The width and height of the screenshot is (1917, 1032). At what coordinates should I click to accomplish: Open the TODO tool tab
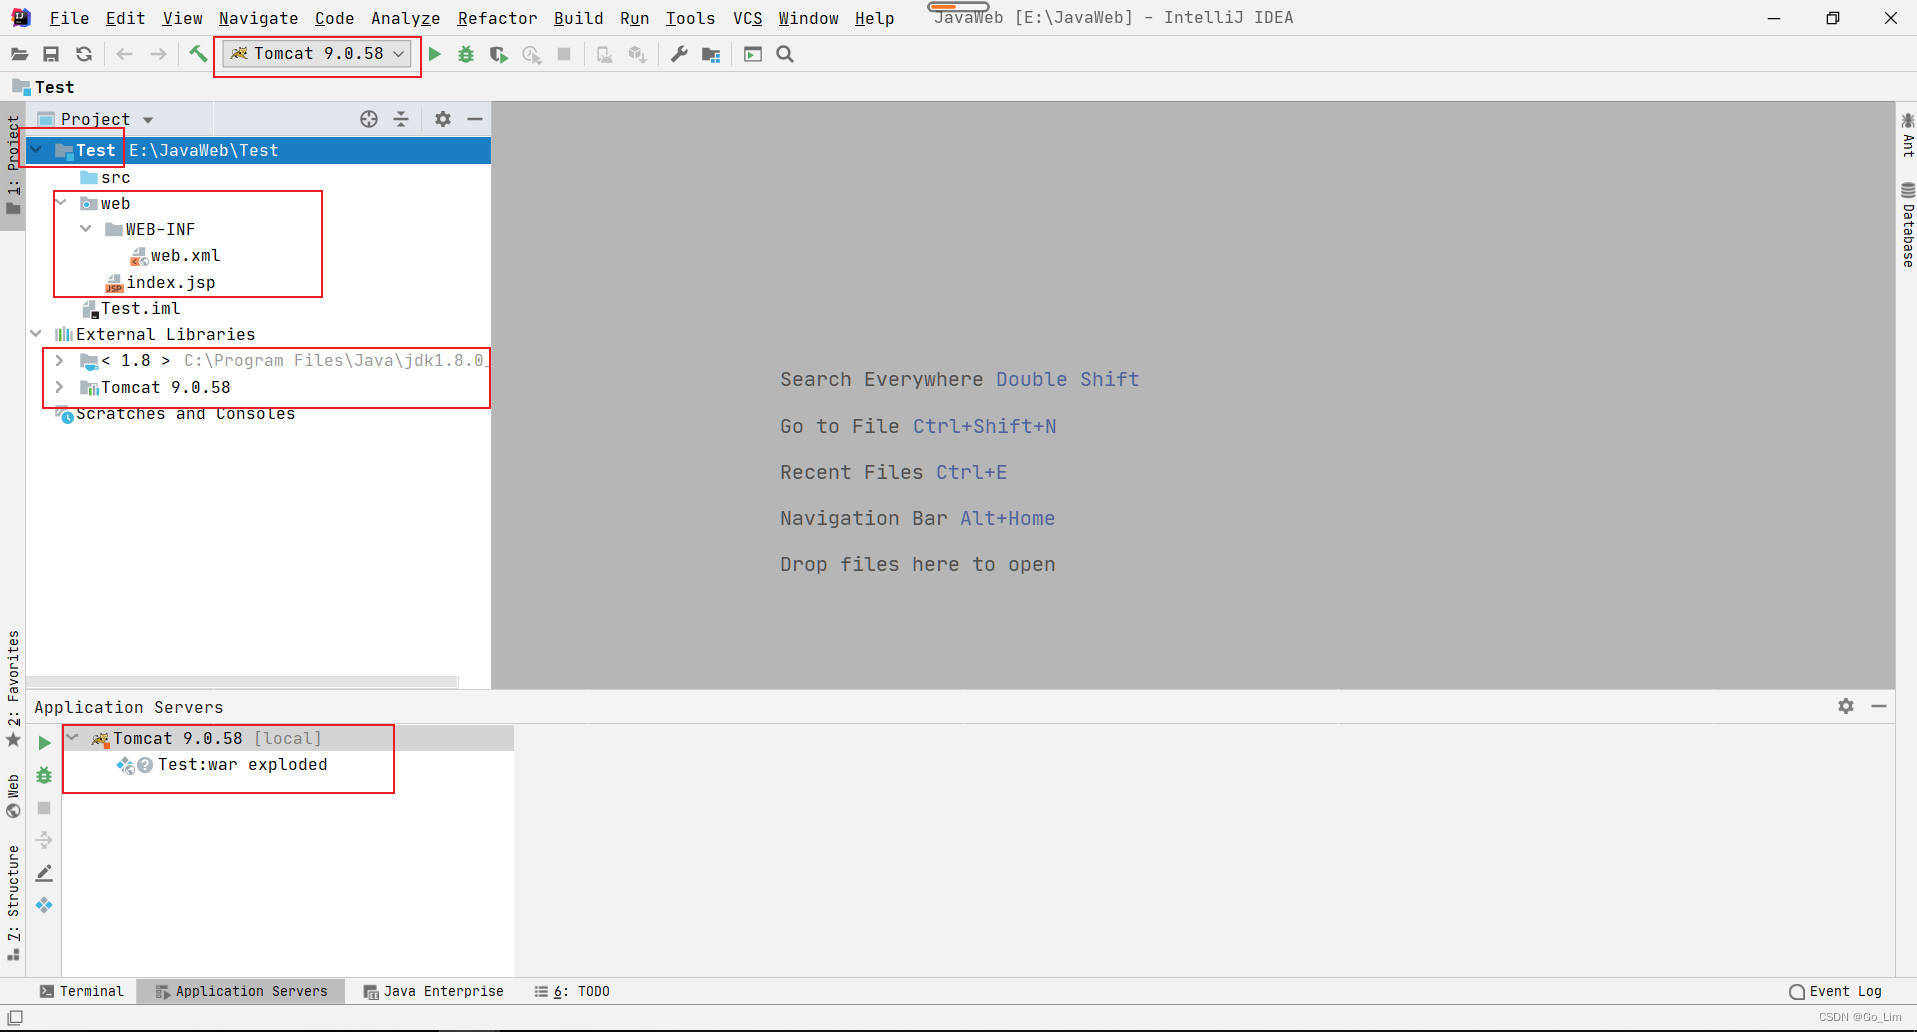coord(572,991)
